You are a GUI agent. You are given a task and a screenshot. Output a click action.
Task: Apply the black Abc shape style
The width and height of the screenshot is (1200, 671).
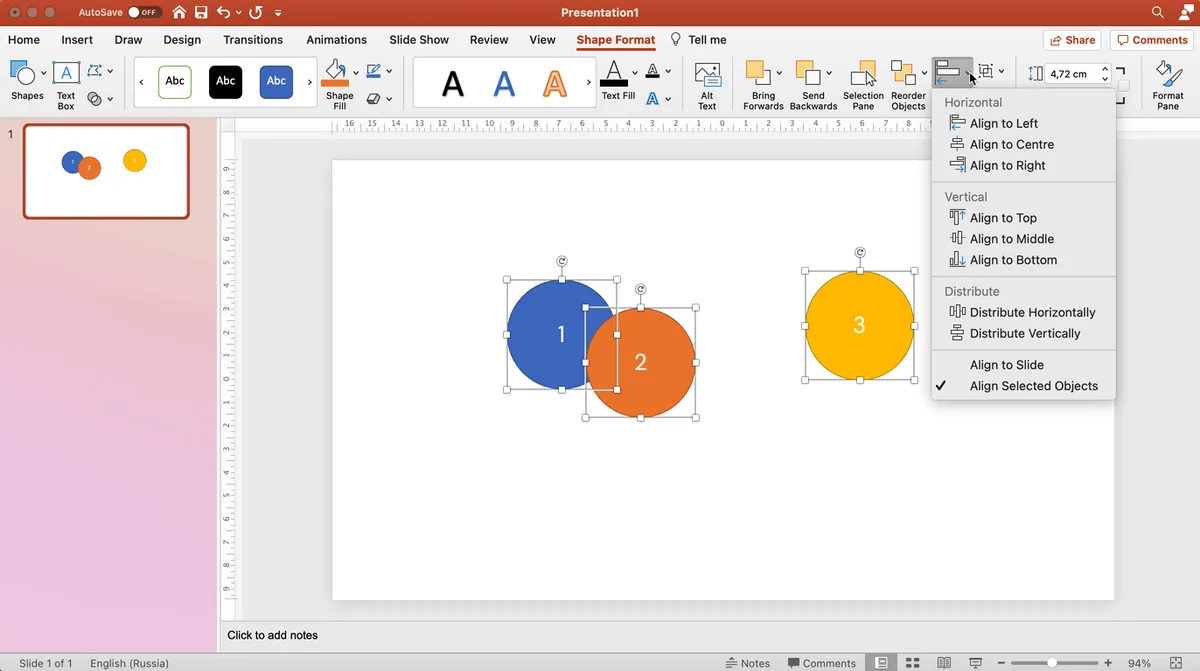[226, 82]
